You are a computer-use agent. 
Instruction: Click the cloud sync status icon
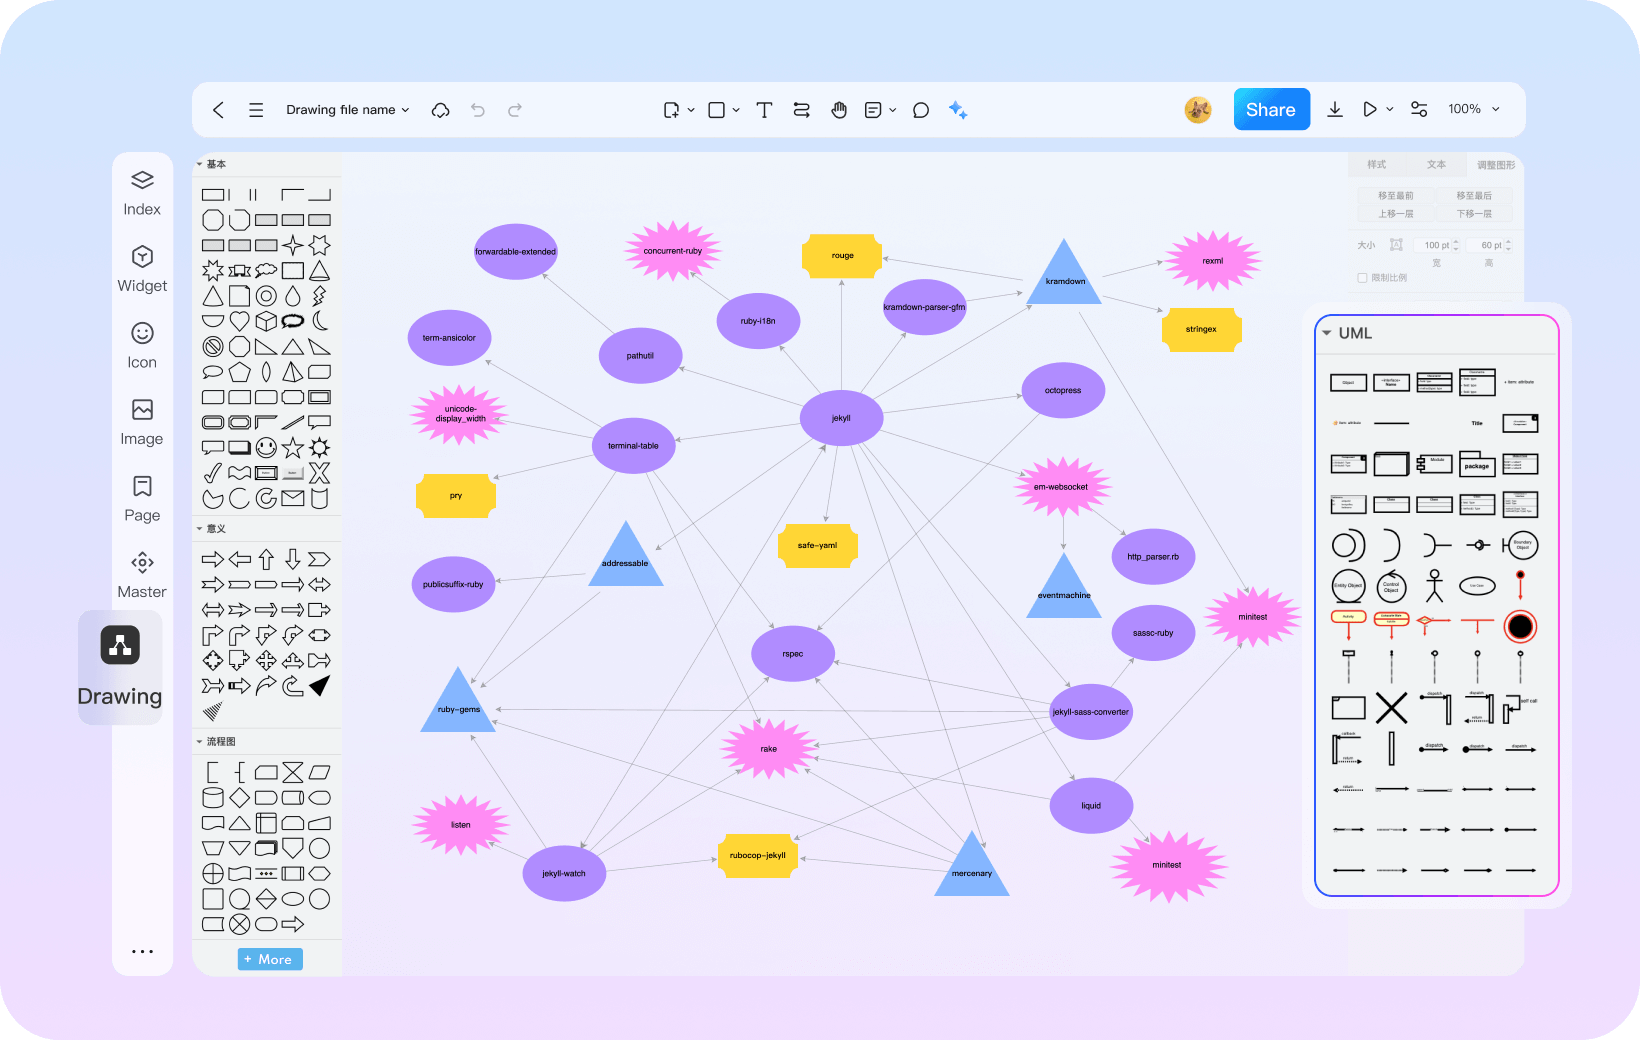[x=440, y=110]
